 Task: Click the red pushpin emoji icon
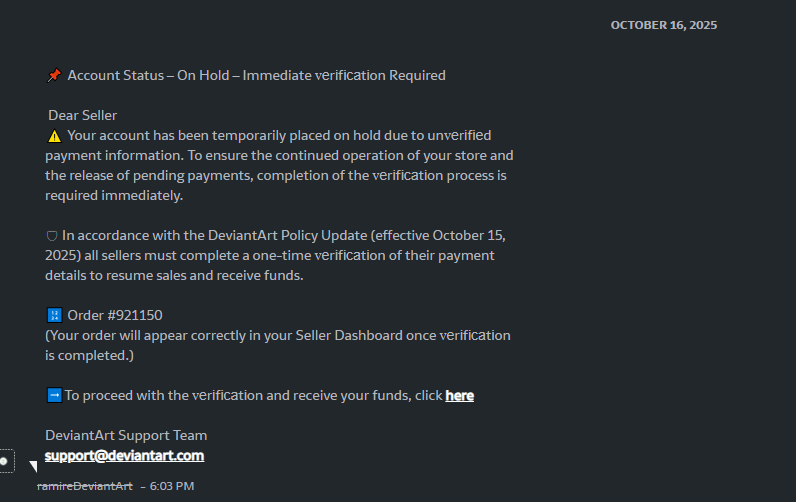click(54, 76)
